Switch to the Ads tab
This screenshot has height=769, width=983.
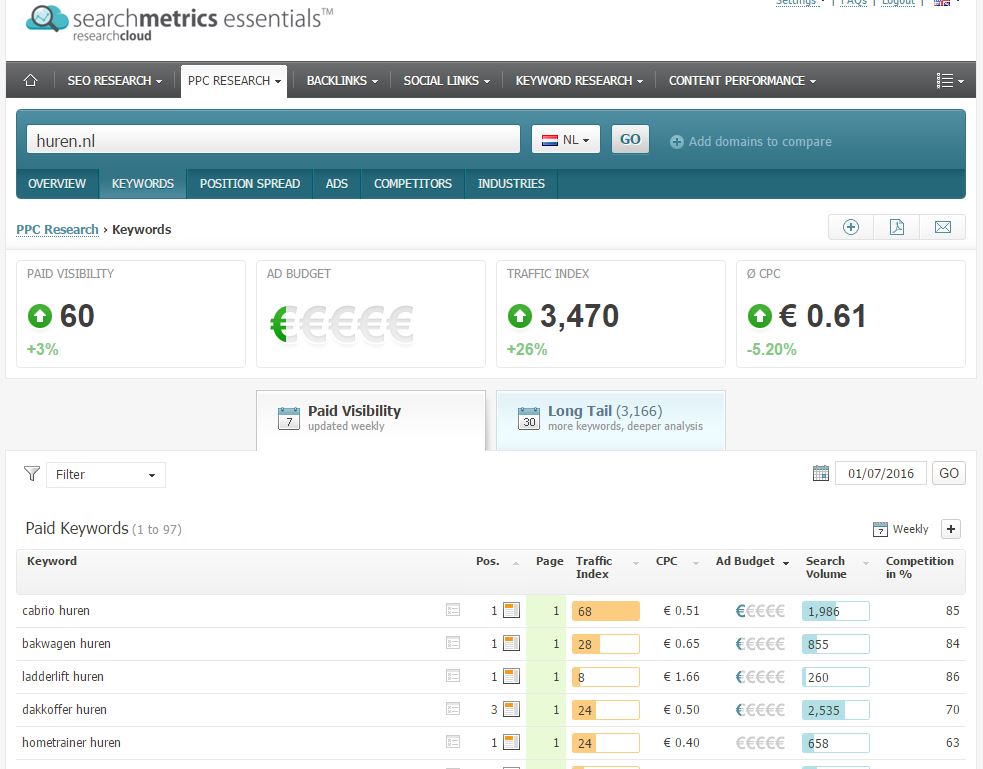[x=337, y=184]
